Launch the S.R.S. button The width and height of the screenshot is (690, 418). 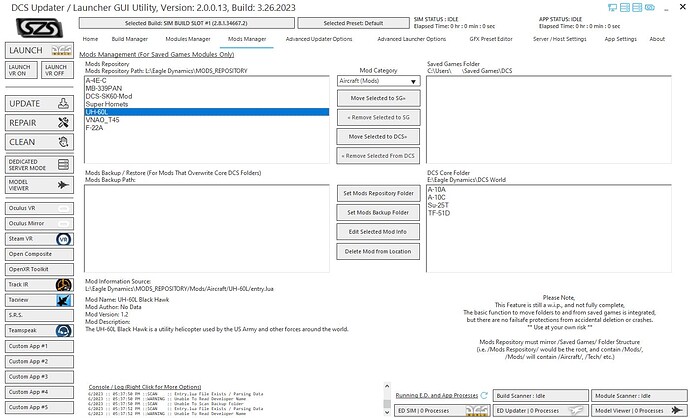(39, 315)
